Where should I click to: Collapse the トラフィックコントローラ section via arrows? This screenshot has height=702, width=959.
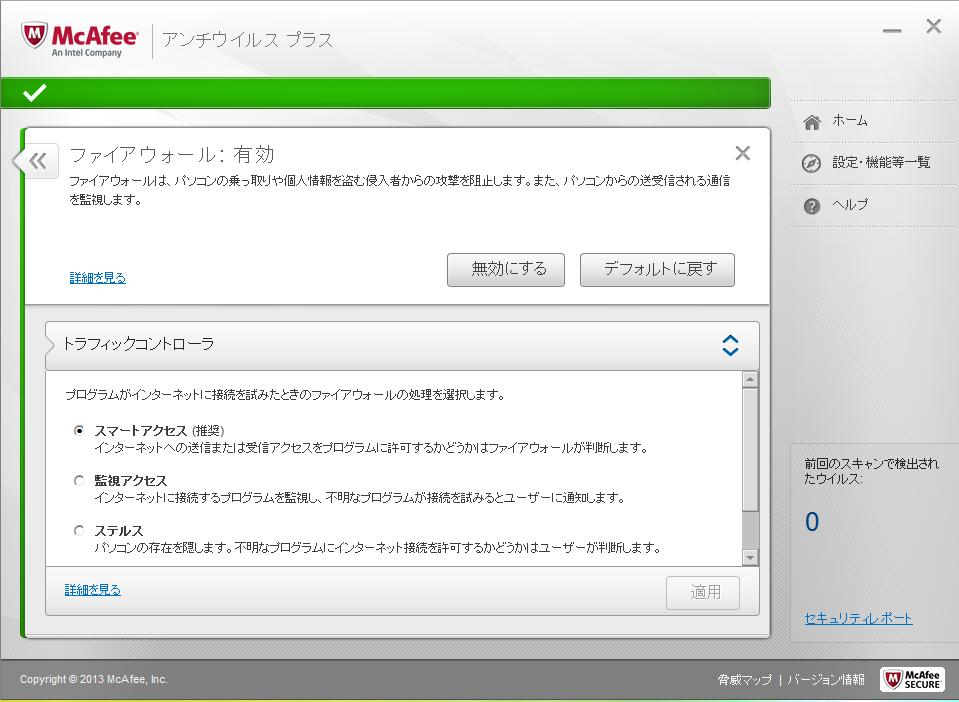(x=730, y=345)
